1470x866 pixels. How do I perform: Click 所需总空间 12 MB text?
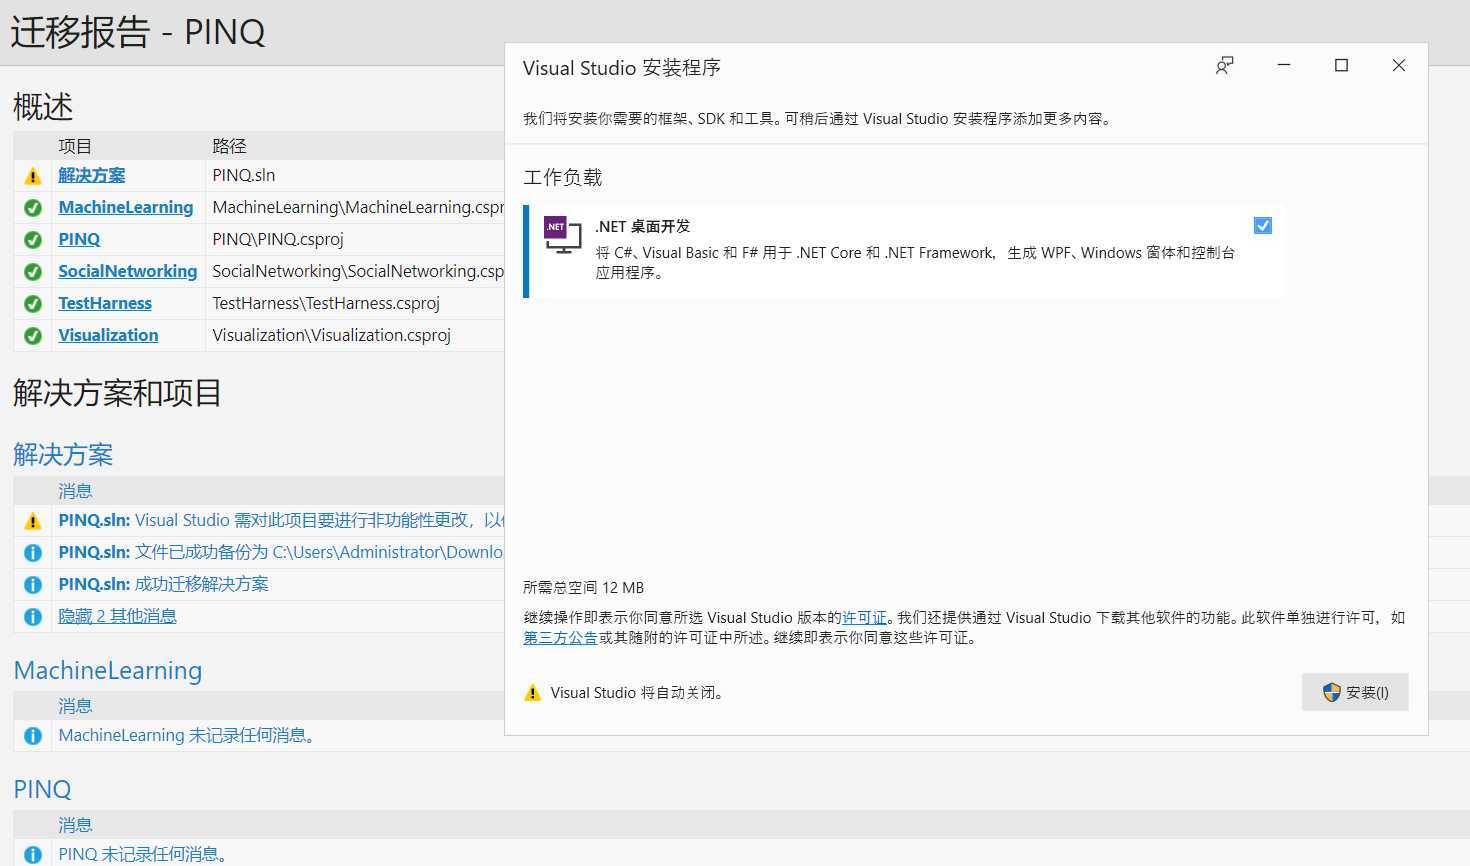(583, 588)
